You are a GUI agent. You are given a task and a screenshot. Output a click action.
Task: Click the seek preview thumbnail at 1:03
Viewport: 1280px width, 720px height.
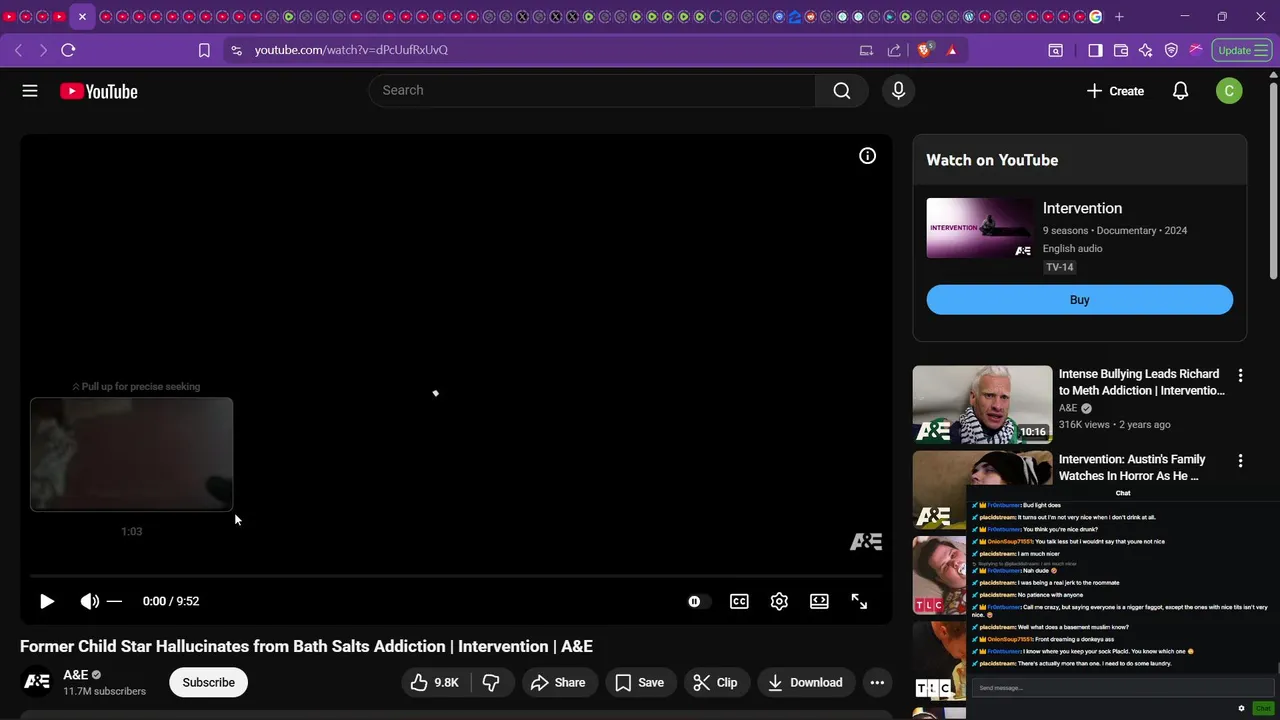pos(131,455)
